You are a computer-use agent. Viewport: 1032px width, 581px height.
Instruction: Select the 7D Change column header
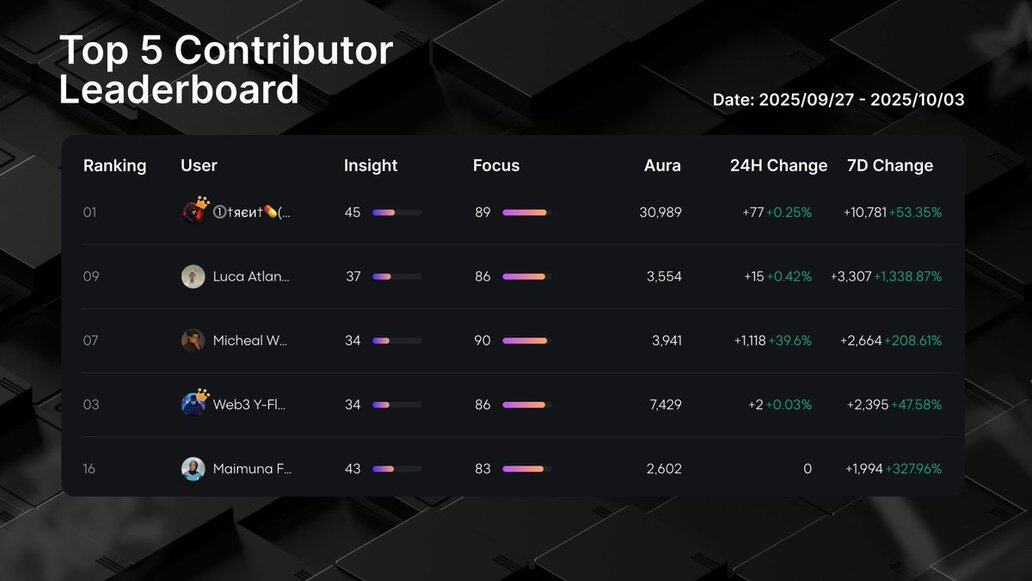889,166
